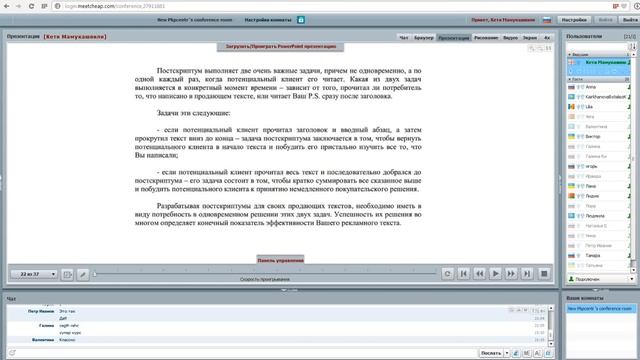Click chat message 'Классно' from Валентина
Screen dimensions: 640x360
[x=67, y=340]
